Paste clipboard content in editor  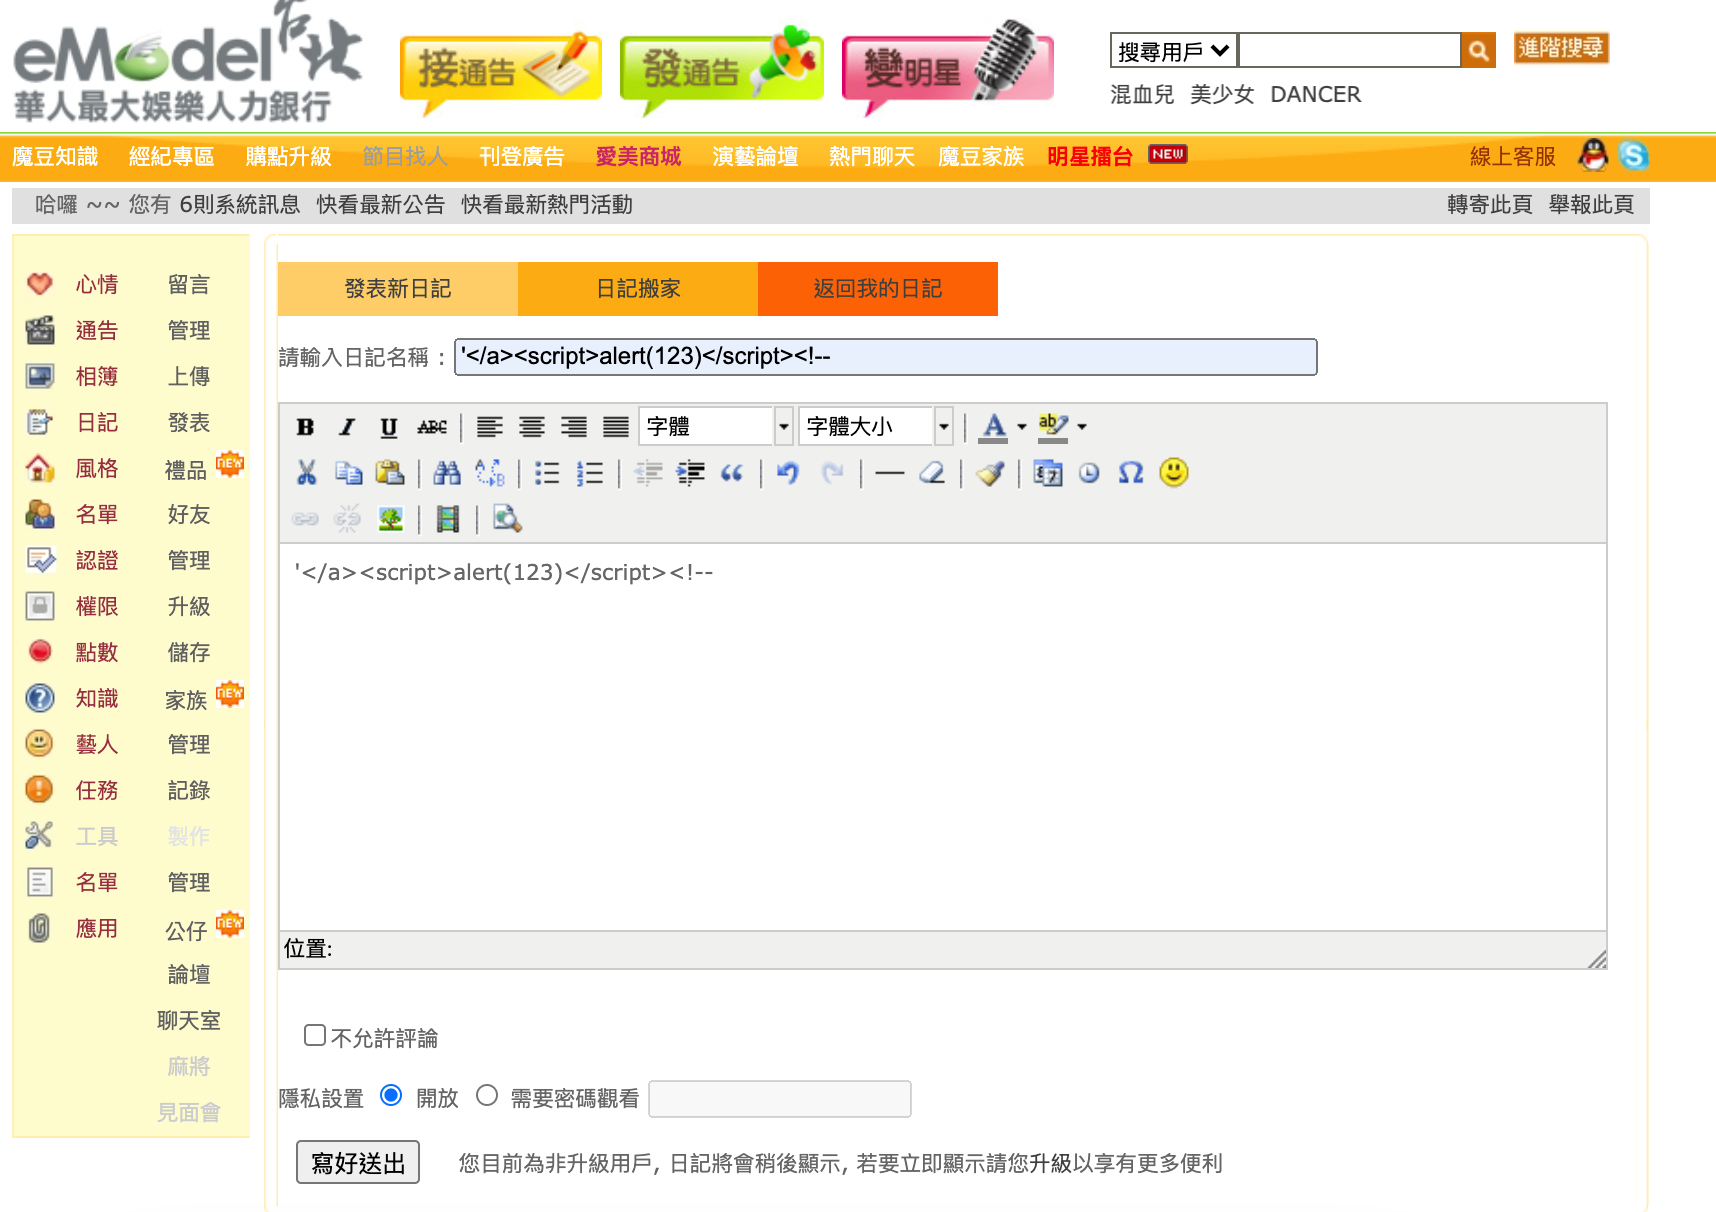(390, 473)
